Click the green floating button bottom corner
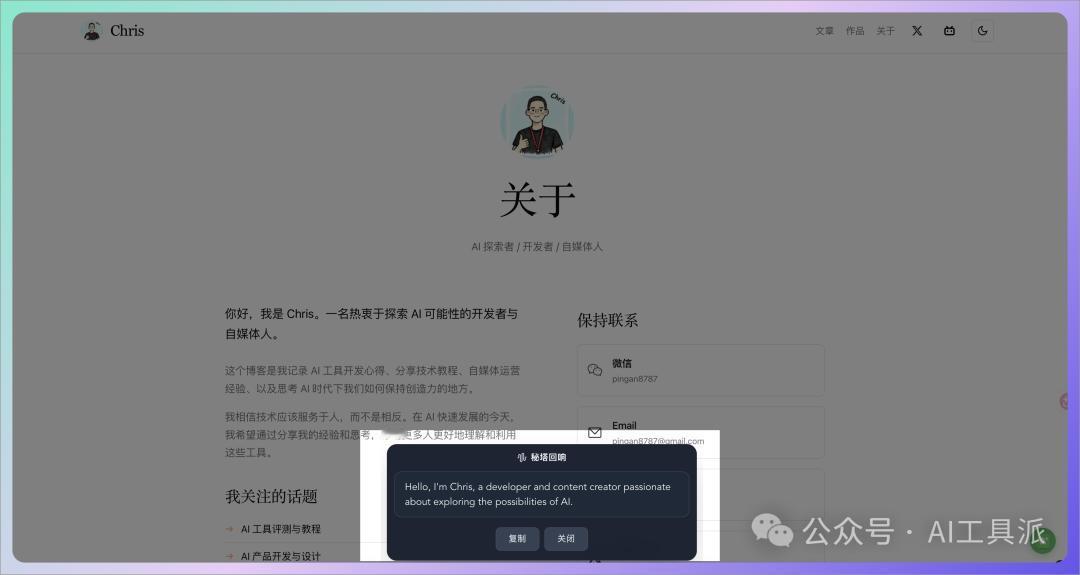 click(1043, 541)
